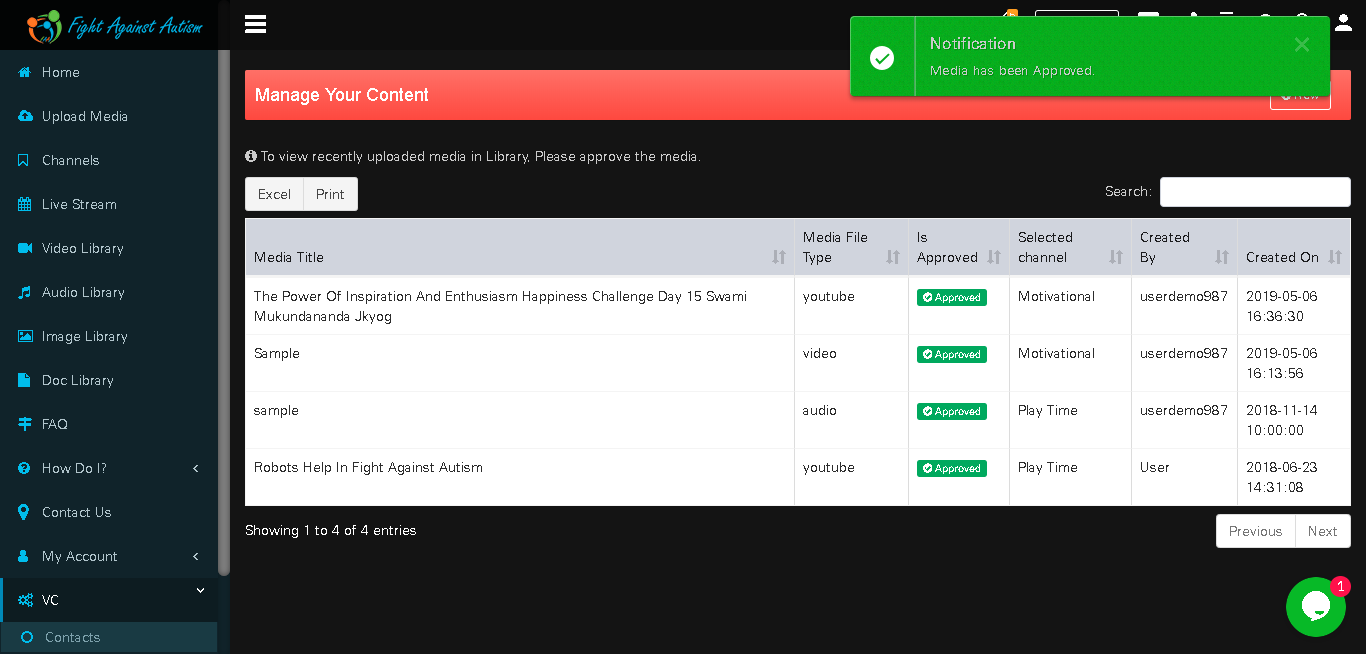
Task: Open the user profile icon in the top bar
Action: tap(1343, 22)
